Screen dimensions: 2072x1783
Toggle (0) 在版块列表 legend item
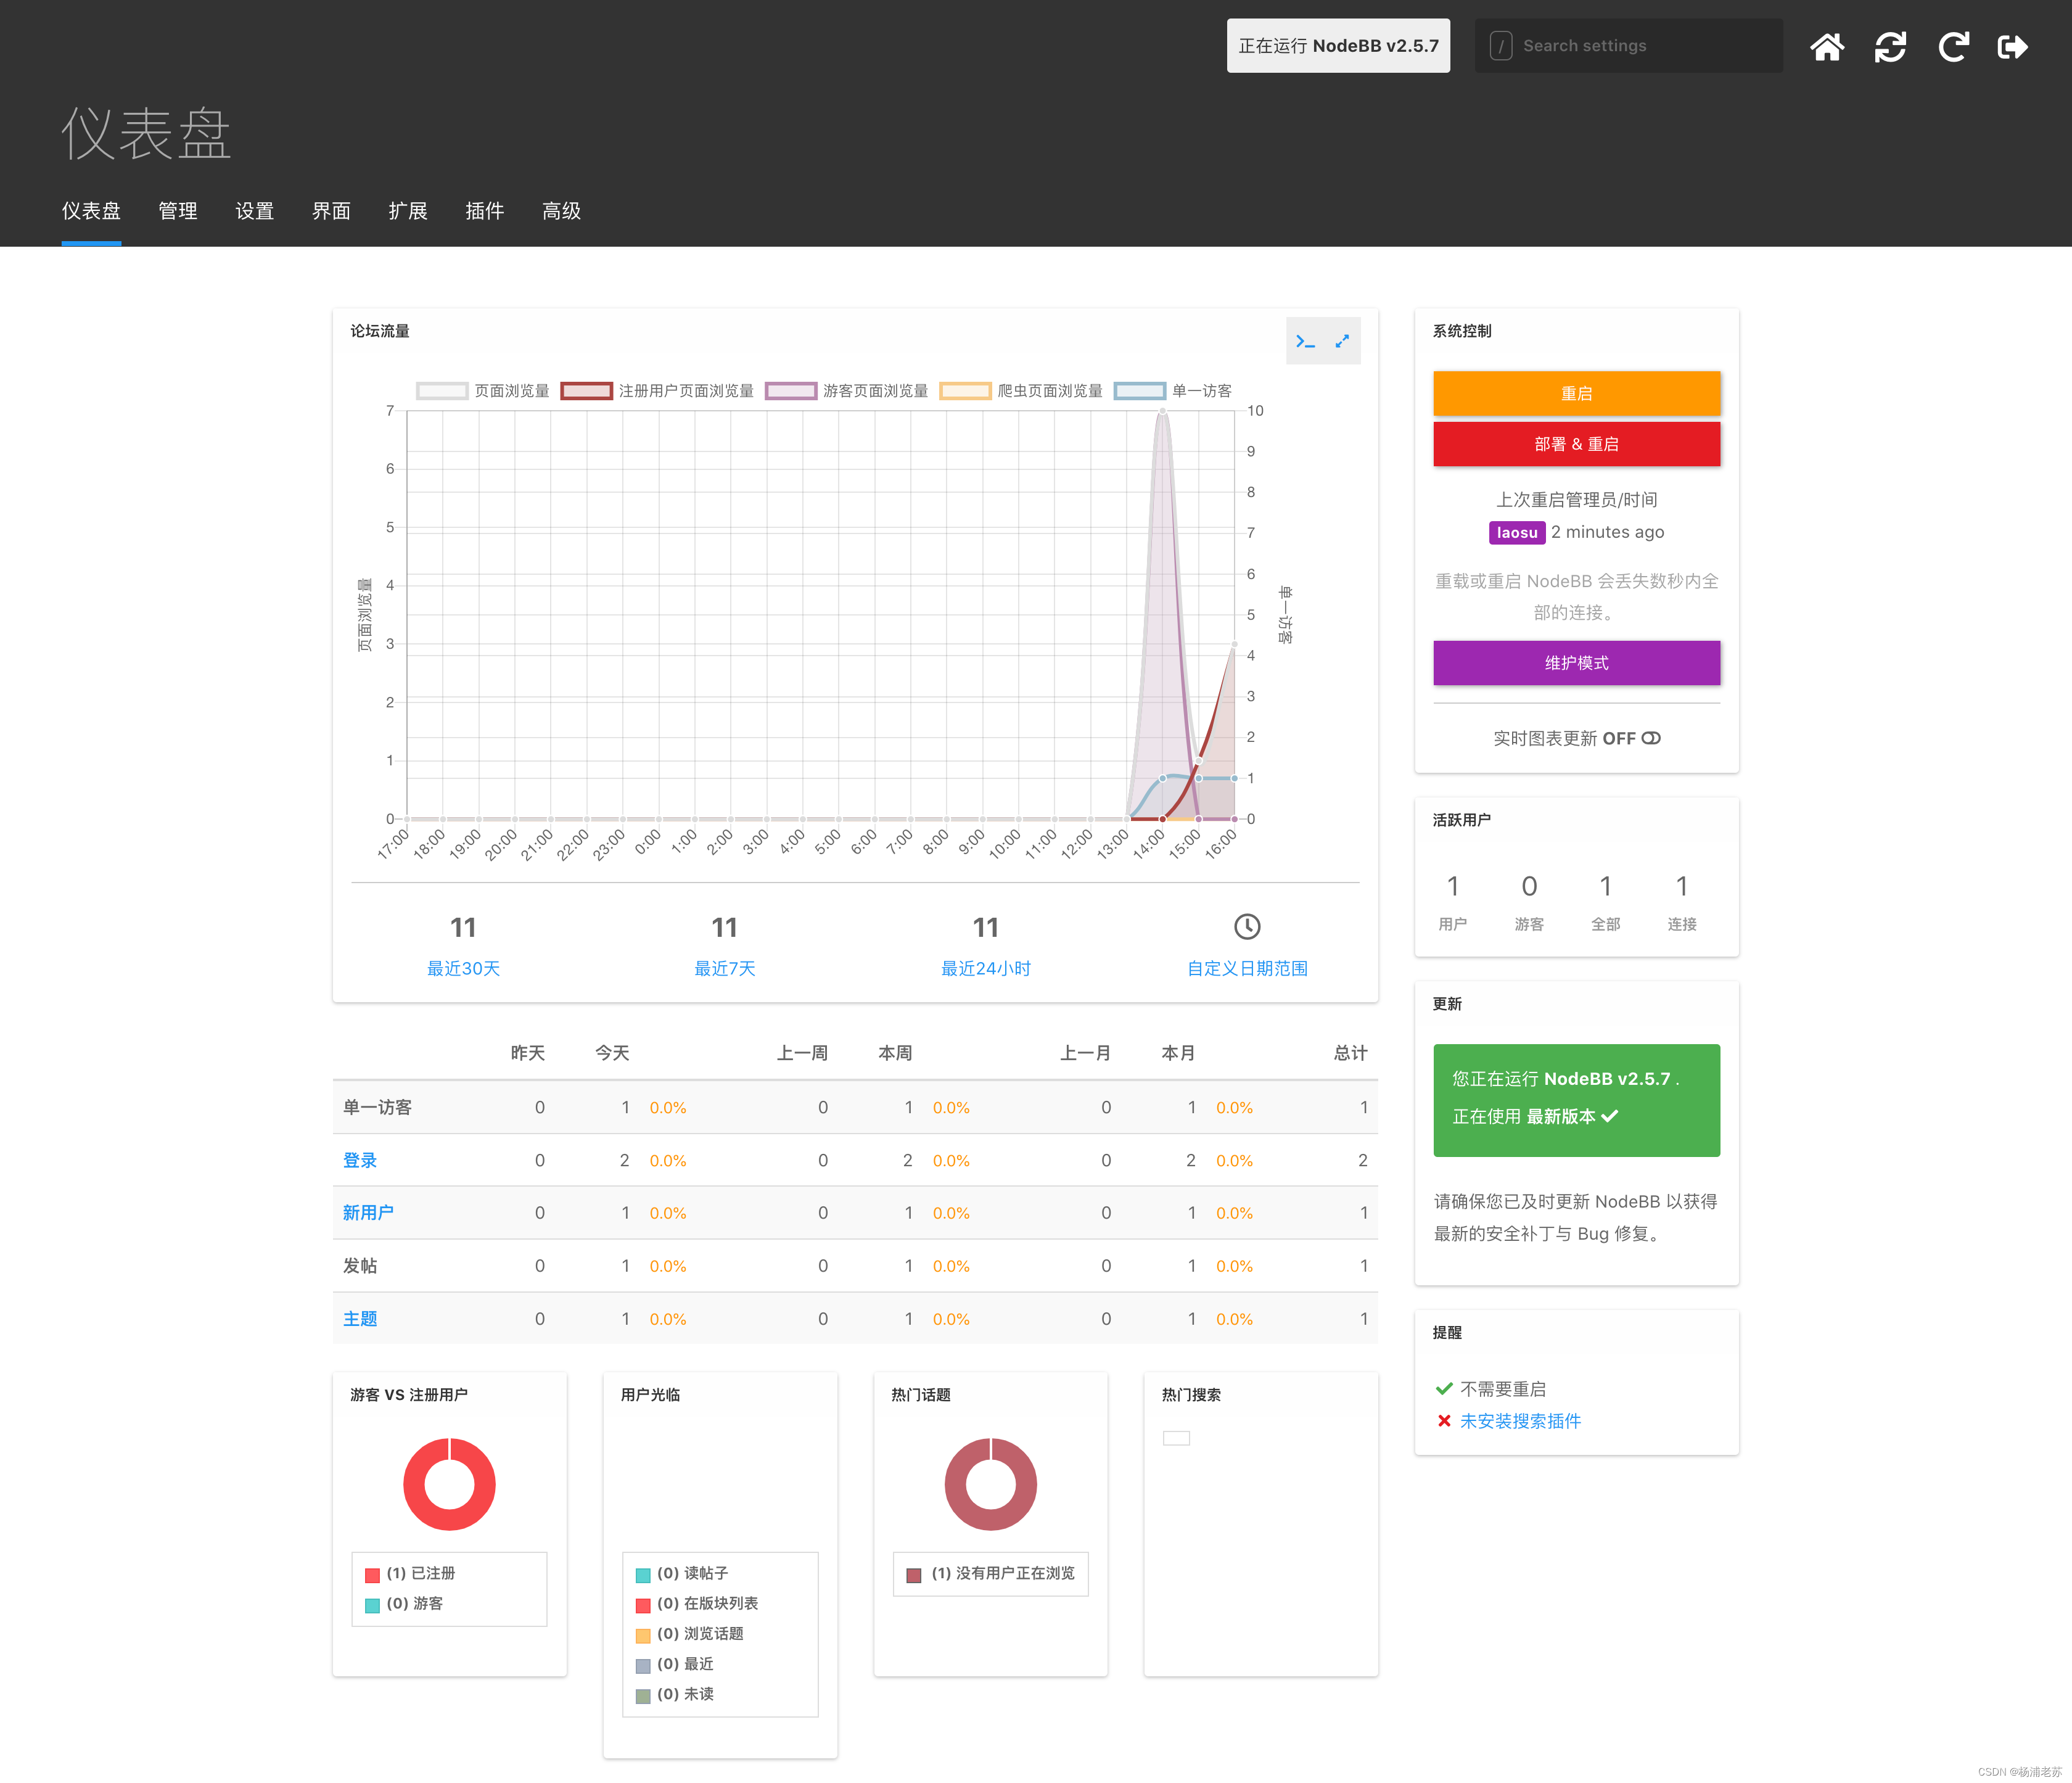697,1603
